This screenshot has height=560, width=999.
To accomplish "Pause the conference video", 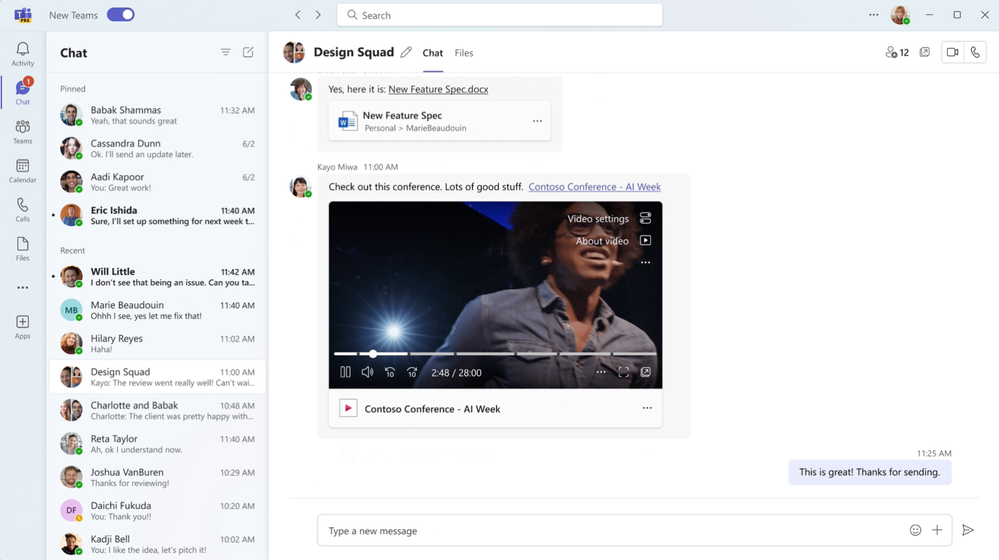I will (x=345, y=372).
